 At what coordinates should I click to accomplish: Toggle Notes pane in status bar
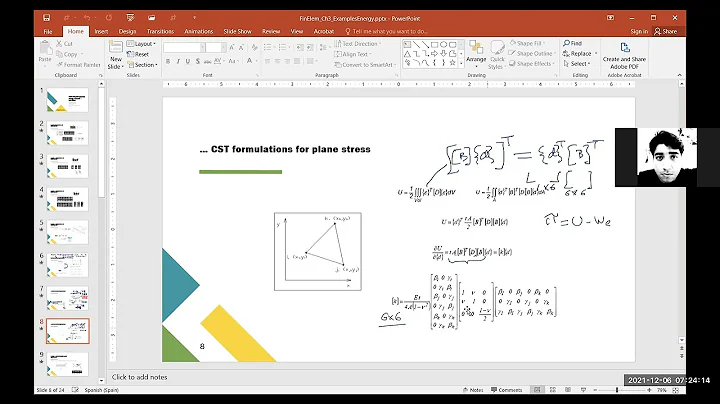point(473,390)
